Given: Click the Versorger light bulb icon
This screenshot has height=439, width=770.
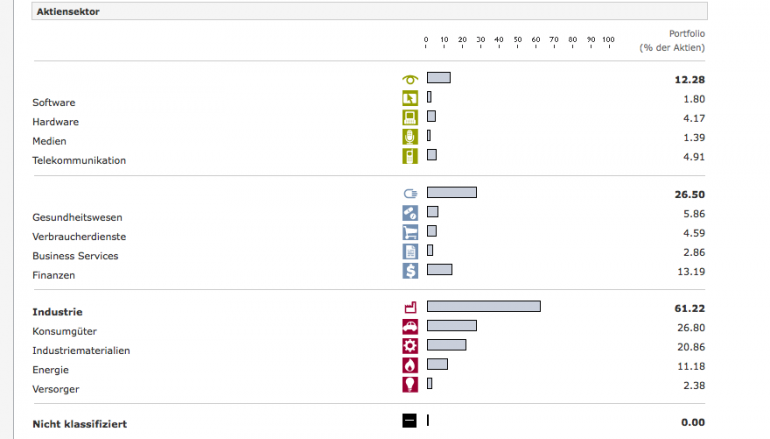Looking at the screenshot, I should 409,384.
